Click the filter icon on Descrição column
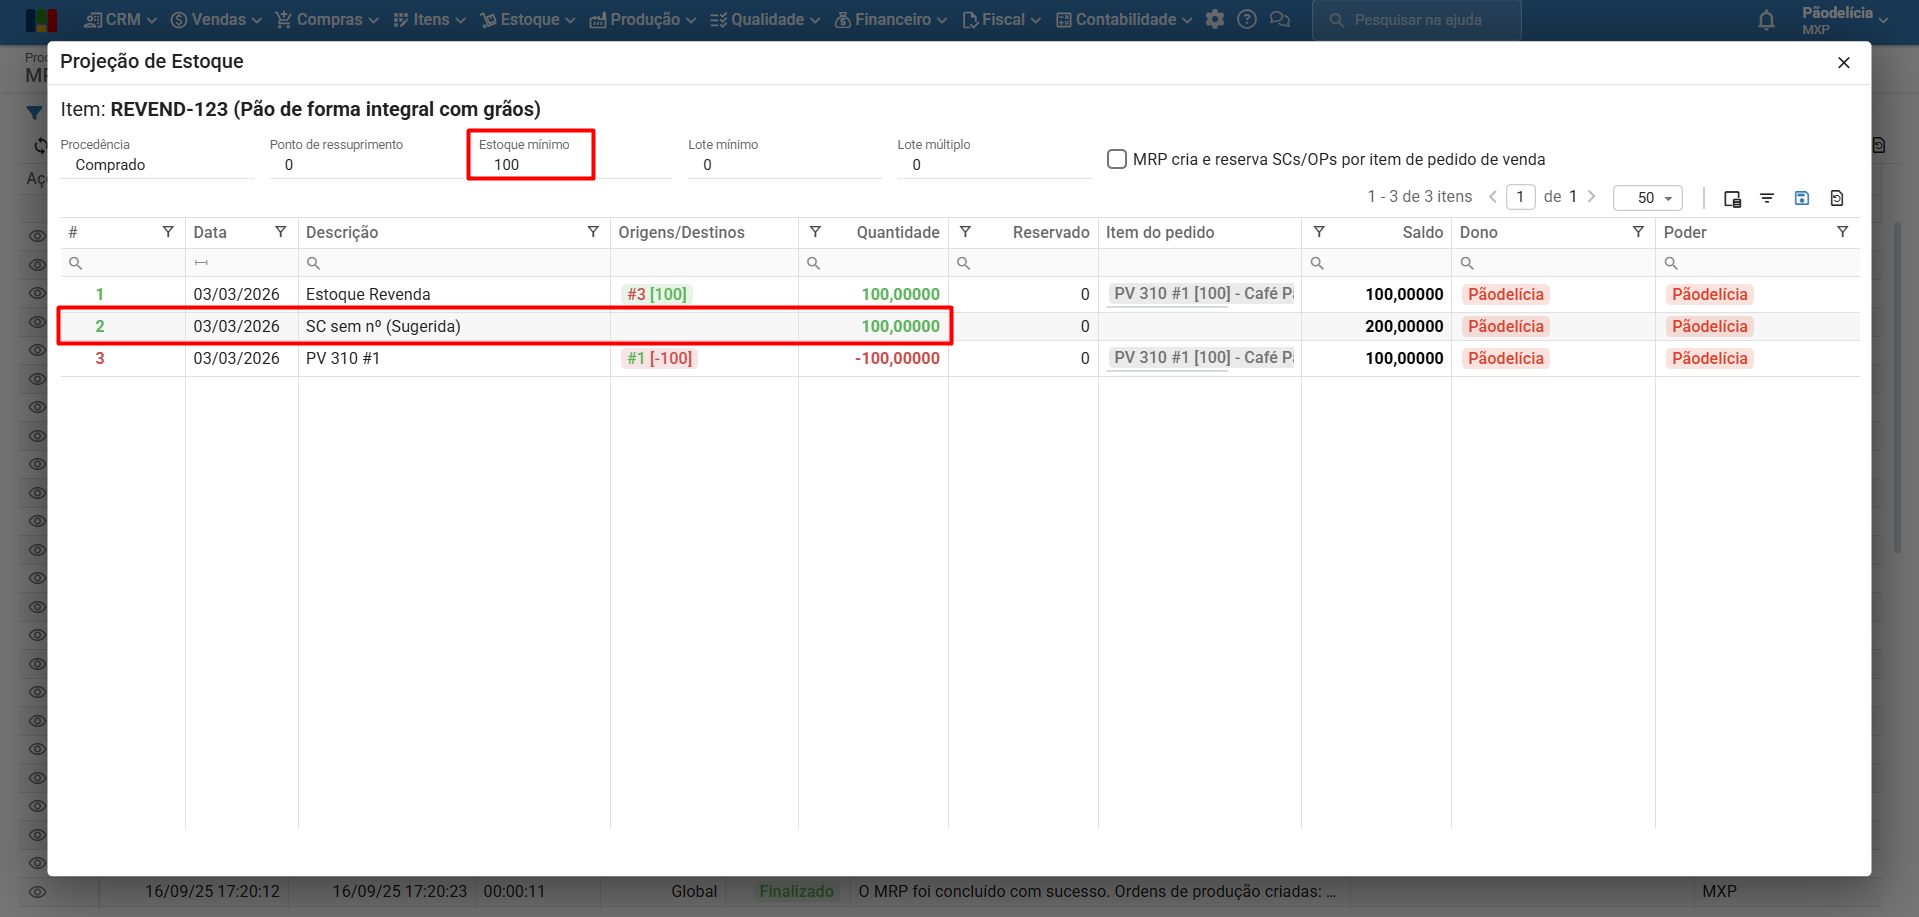Screen dimensions: 1919x917 593,232
